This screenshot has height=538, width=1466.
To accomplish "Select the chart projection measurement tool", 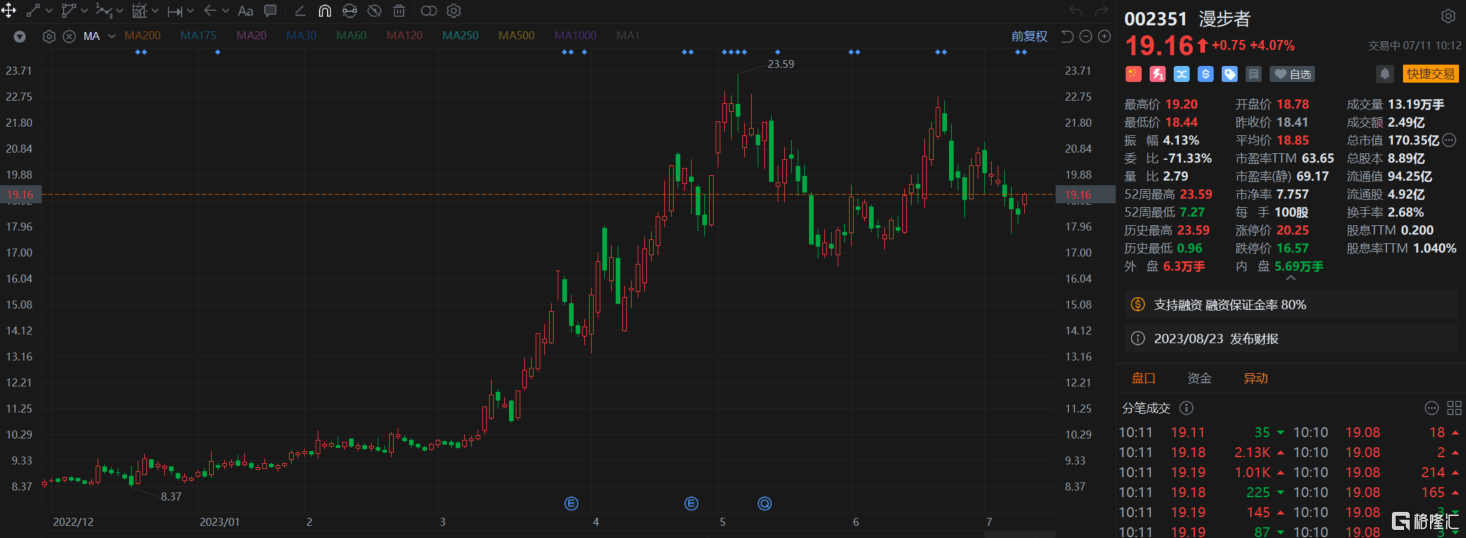I will click(140, 11).
